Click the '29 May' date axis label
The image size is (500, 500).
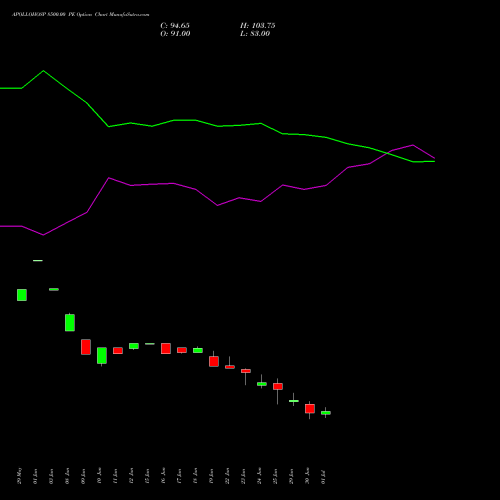point(19,476)
